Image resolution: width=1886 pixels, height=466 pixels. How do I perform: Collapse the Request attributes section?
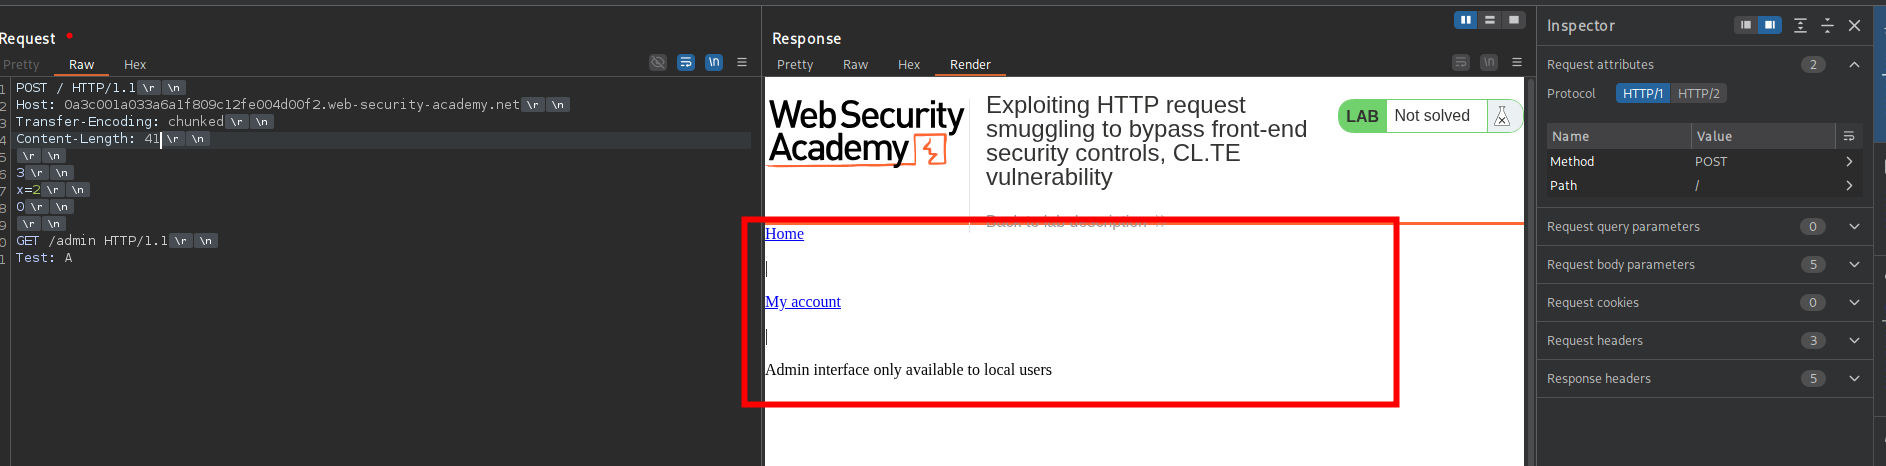(x=1854, y=64)
